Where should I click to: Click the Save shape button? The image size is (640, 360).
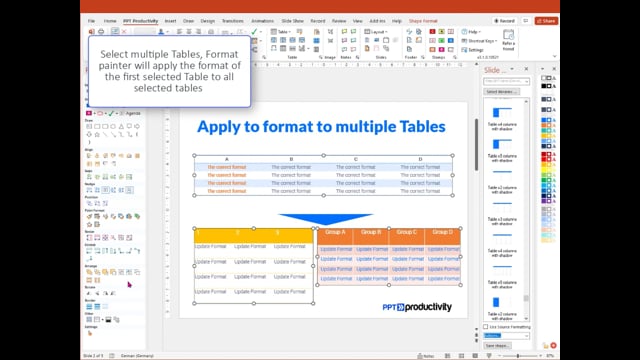pos(497,346)
